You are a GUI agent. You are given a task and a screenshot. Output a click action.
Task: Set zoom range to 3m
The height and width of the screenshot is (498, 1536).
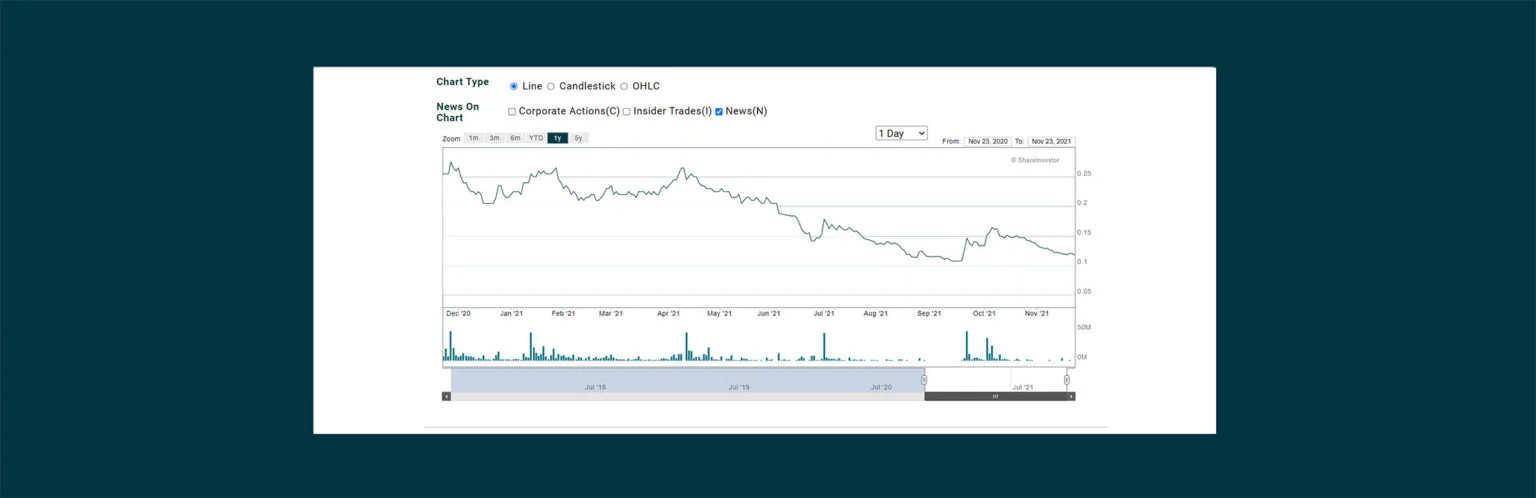[x=494, y=138]
